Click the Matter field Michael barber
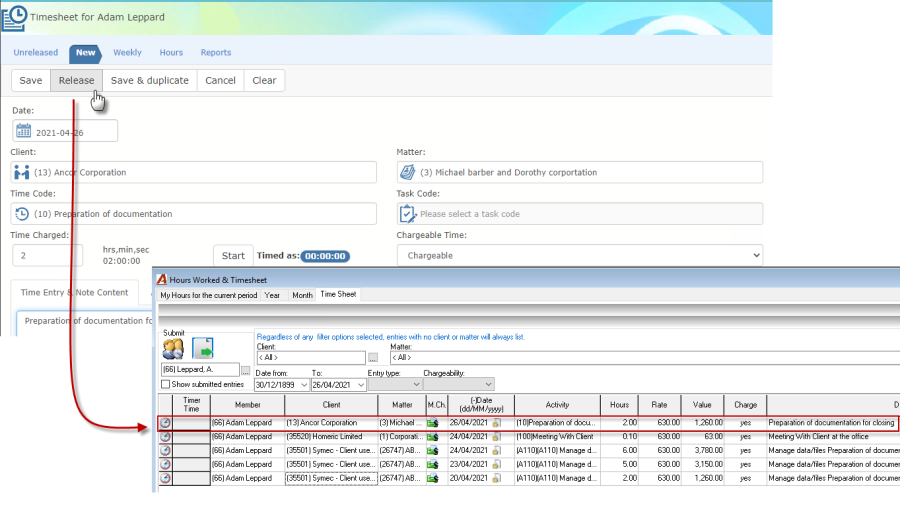 580,172
